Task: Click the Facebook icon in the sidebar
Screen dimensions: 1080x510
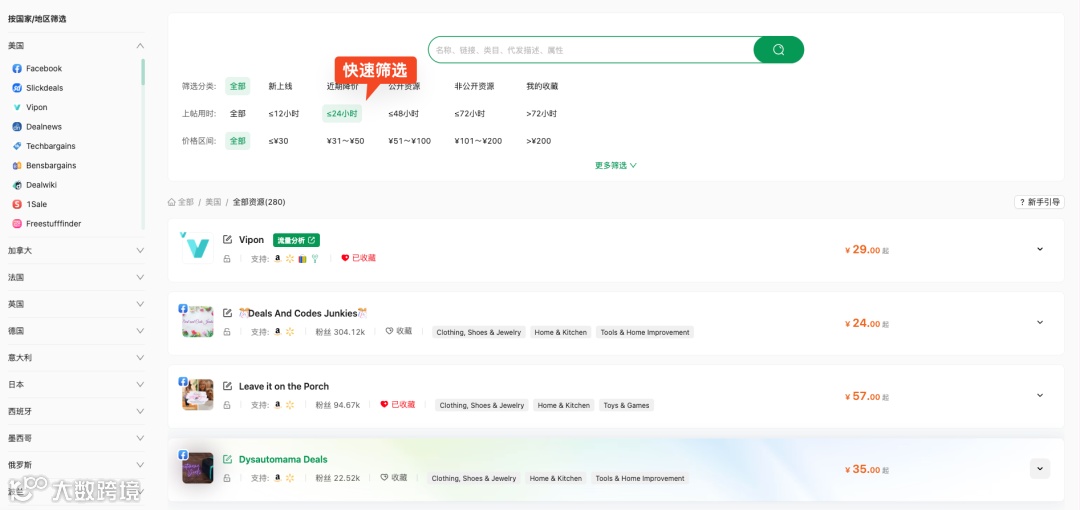Action: coord(17,68)
